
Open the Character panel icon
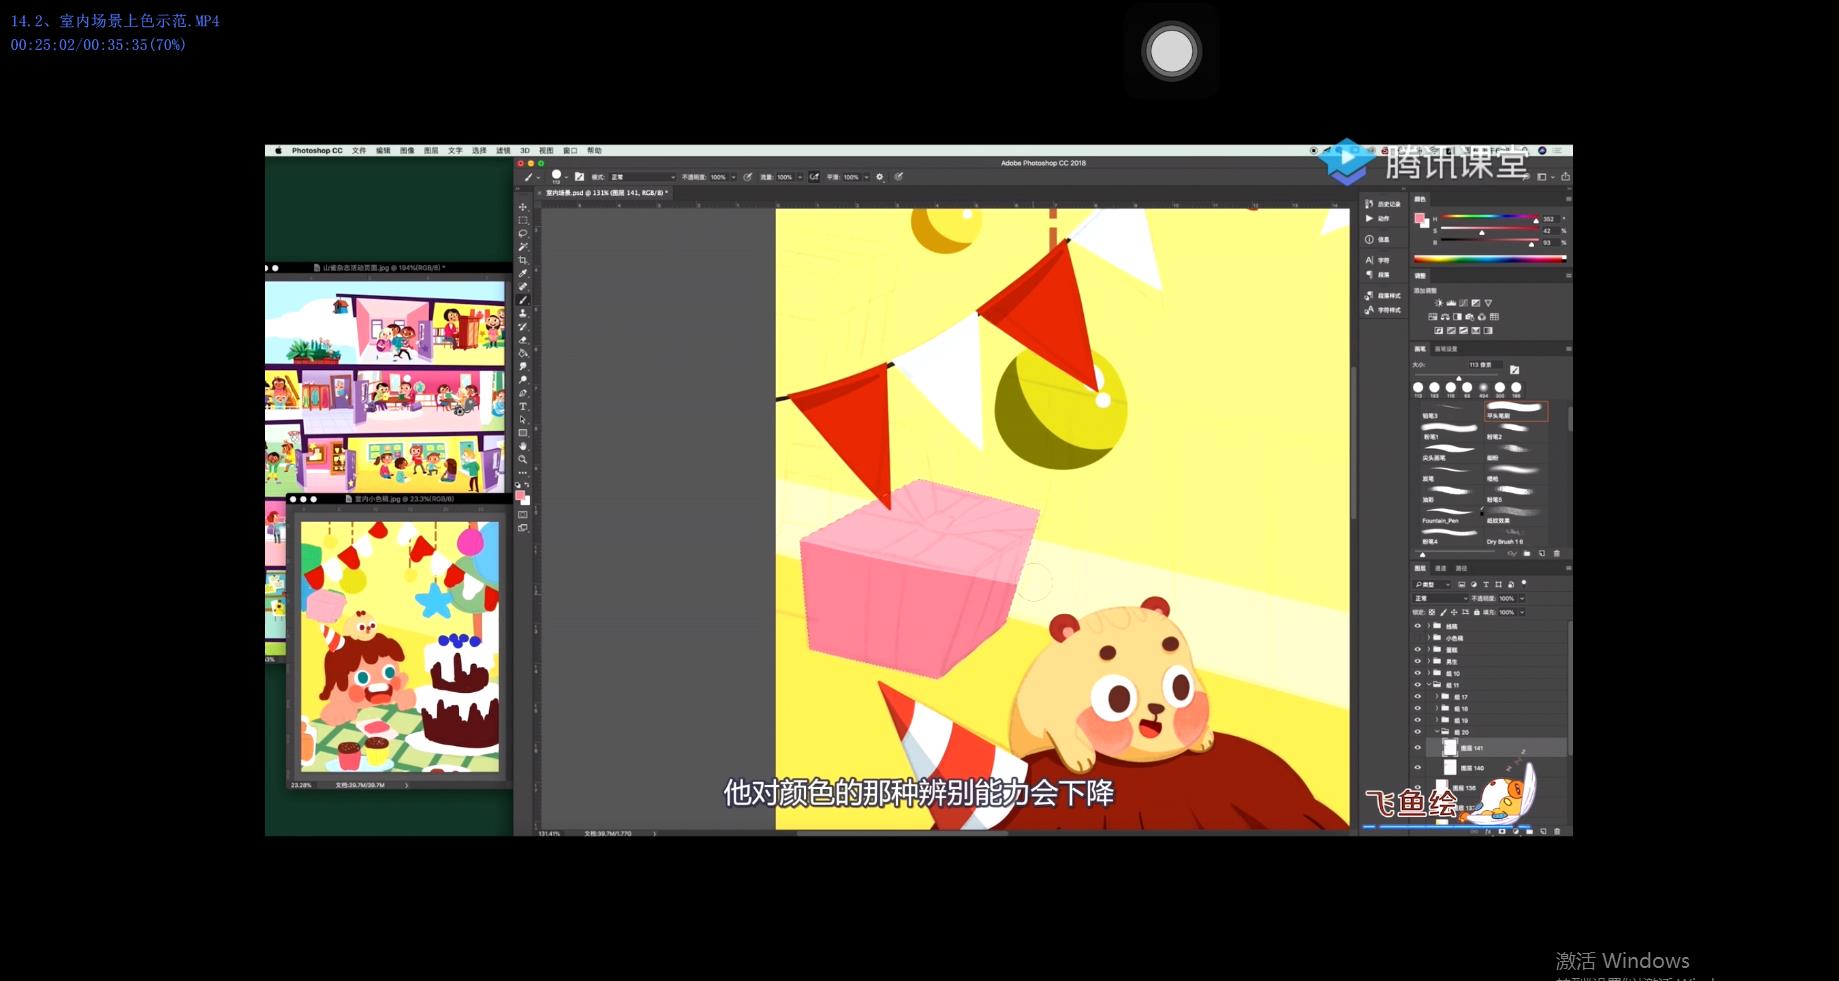pos(1369,260)
